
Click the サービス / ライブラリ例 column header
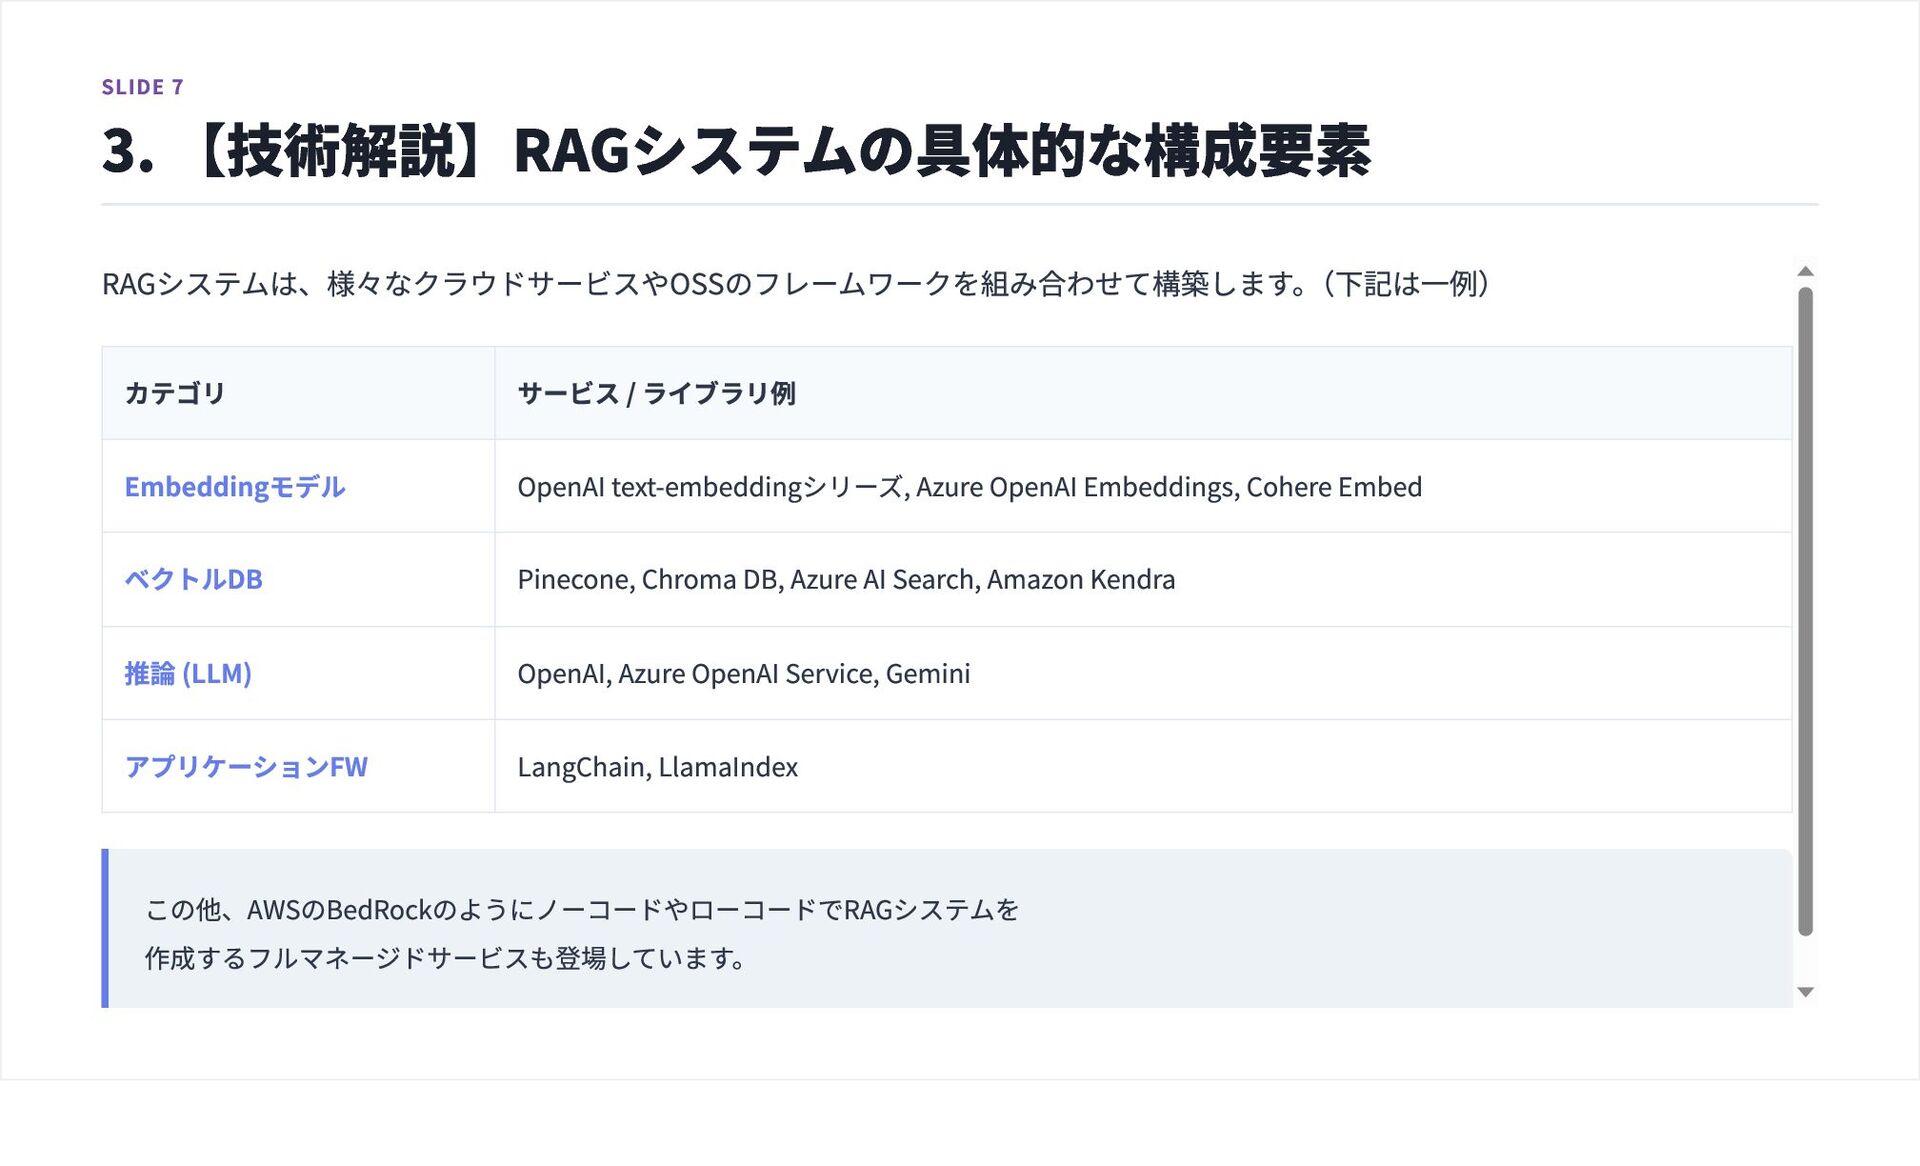(x=656, y=393)
